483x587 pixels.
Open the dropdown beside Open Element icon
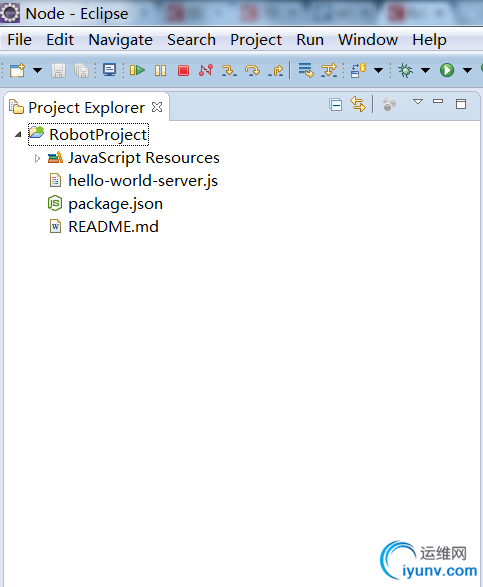pos(379,70)
